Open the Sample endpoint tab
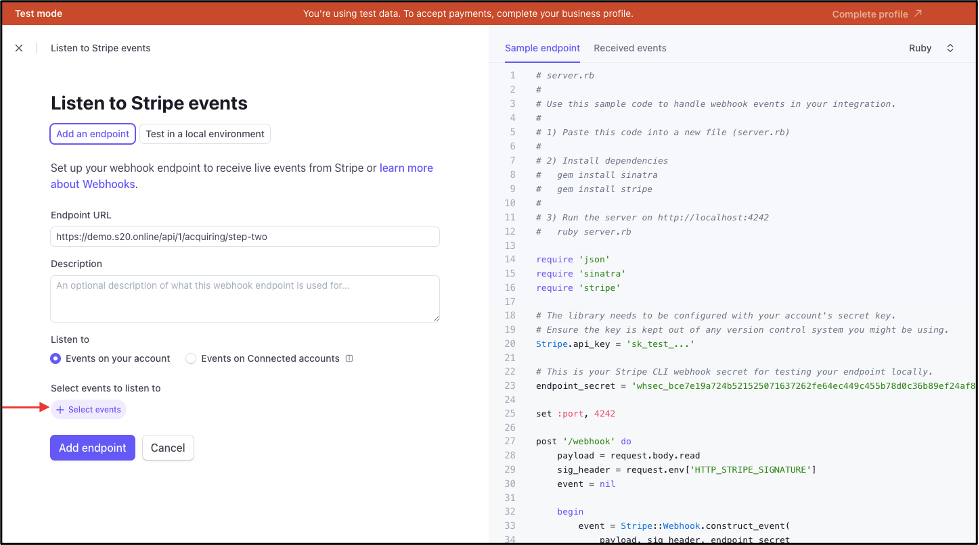This screenshot has height=545, width=979. [542, 48]
